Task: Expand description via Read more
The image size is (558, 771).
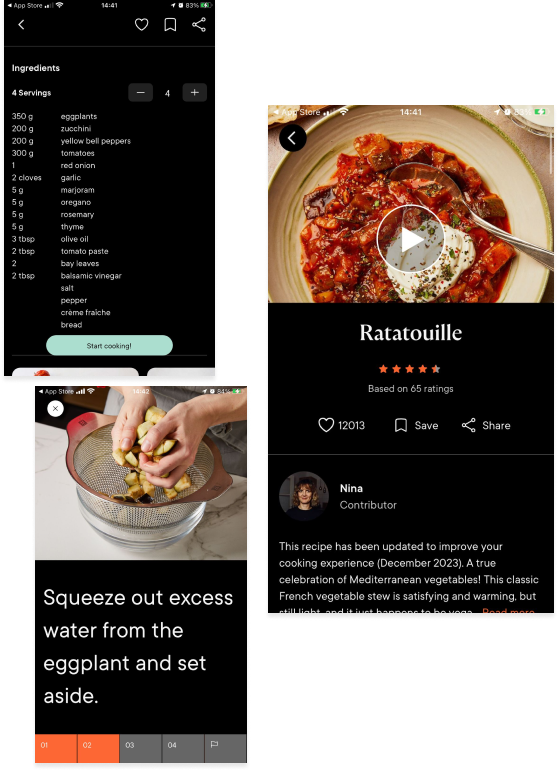Action: [x=508, y=611]
